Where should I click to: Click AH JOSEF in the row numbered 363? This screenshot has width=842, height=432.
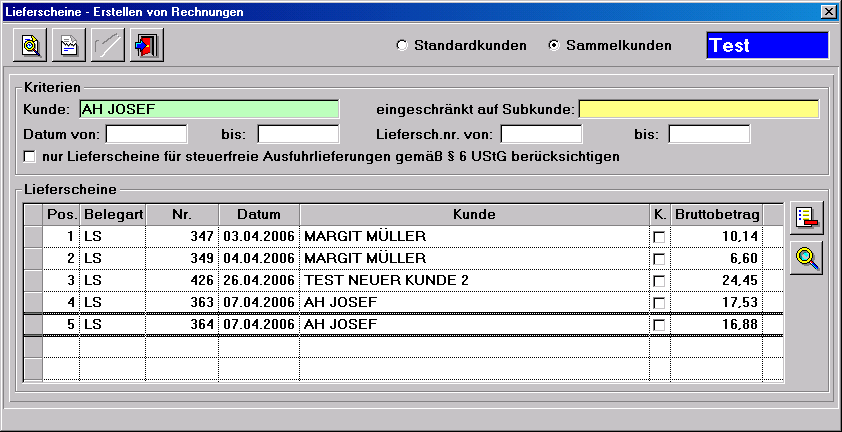point(474,303)
